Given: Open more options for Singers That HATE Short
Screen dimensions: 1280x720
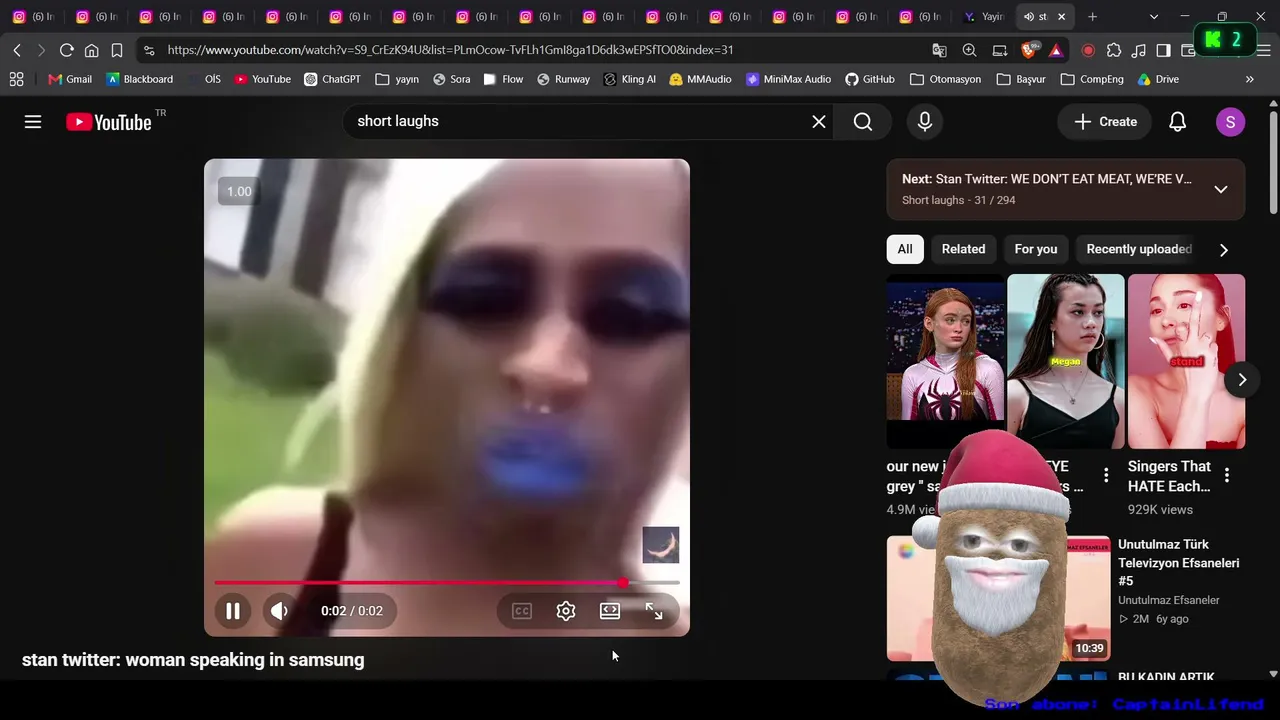Looking at the screenshot, I should pos(1227,476).
